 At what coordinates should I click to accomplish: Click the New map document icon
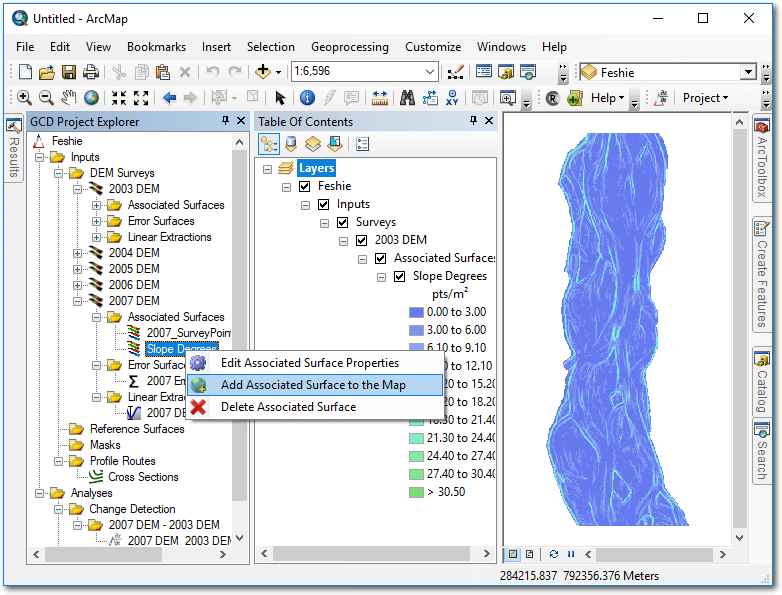pos(25,72)
